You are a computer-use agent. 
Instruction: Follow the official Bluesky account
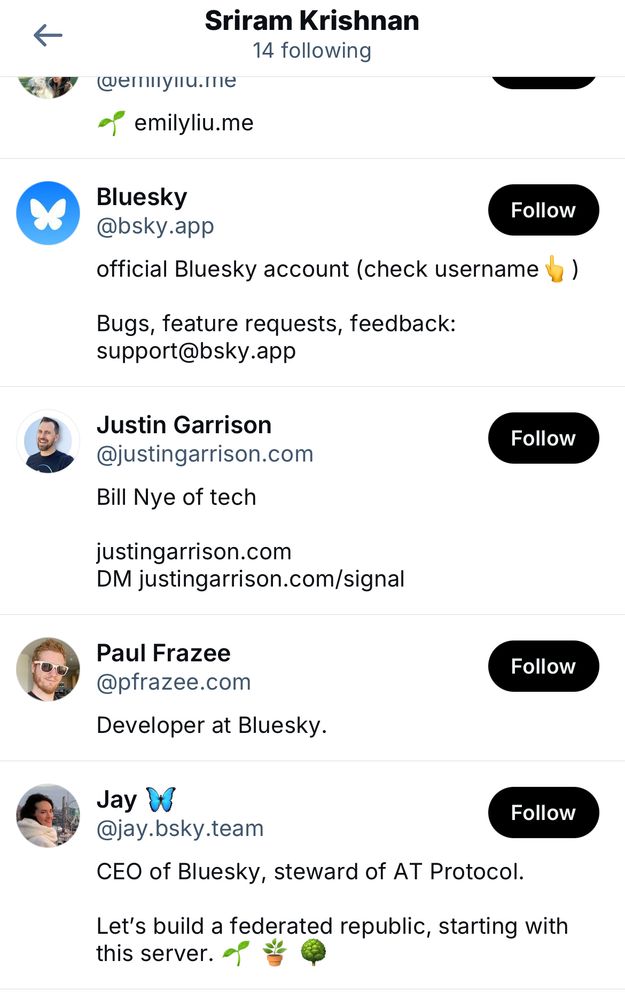tap(543, 210)
